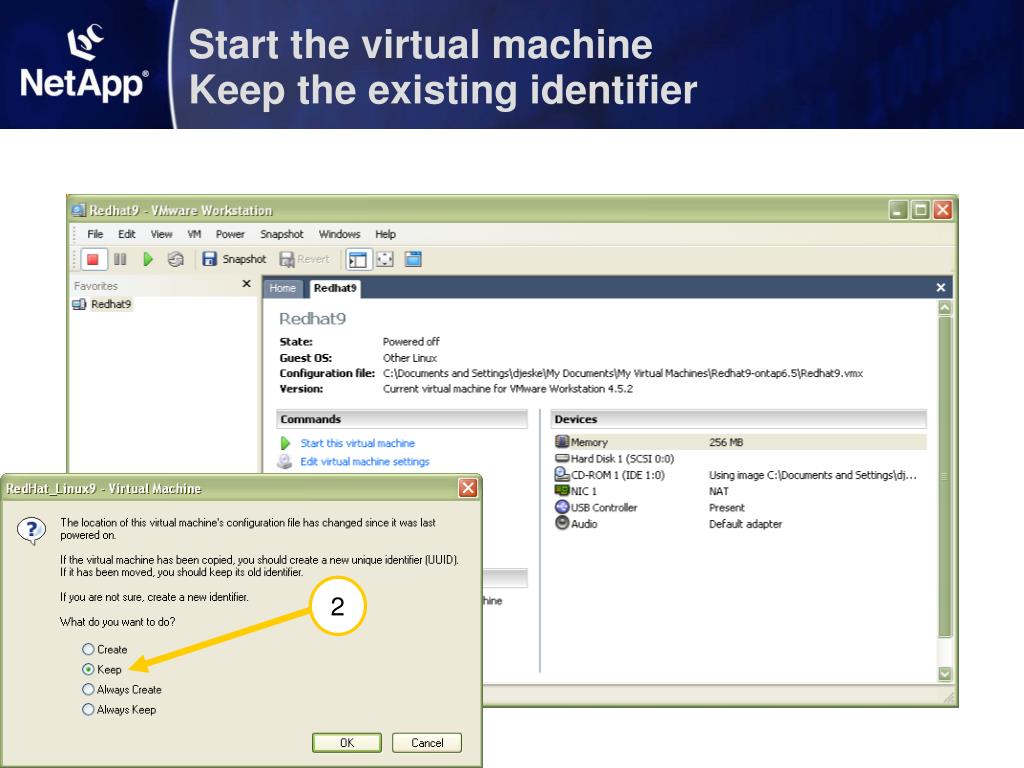Open the Snapshot menu
The height and width of the screenshot is (768, 1024).
click(x=281, y=234)
